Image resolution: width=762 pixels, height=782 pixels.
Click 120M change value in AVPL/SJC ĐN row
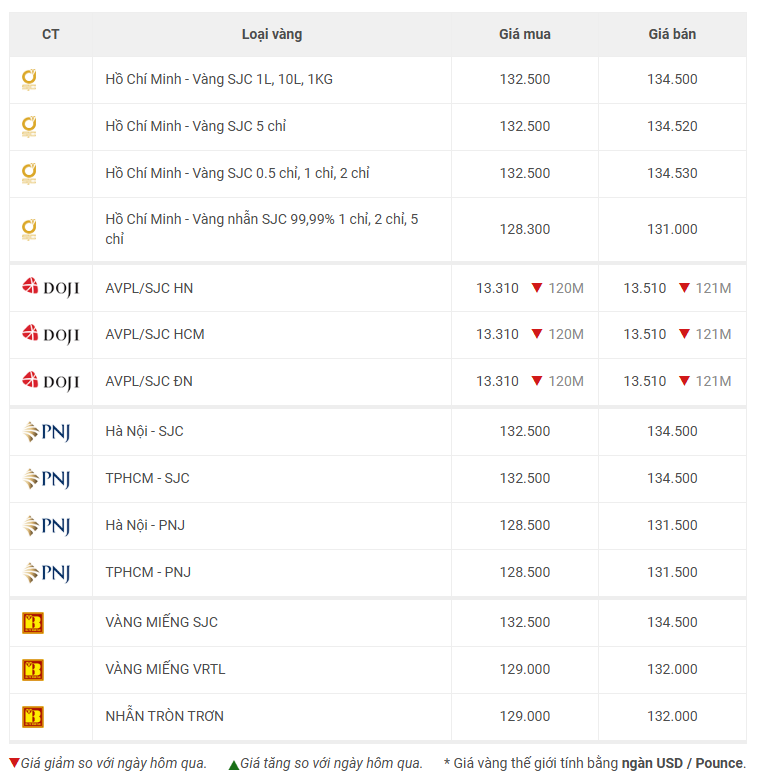[566, 381]
